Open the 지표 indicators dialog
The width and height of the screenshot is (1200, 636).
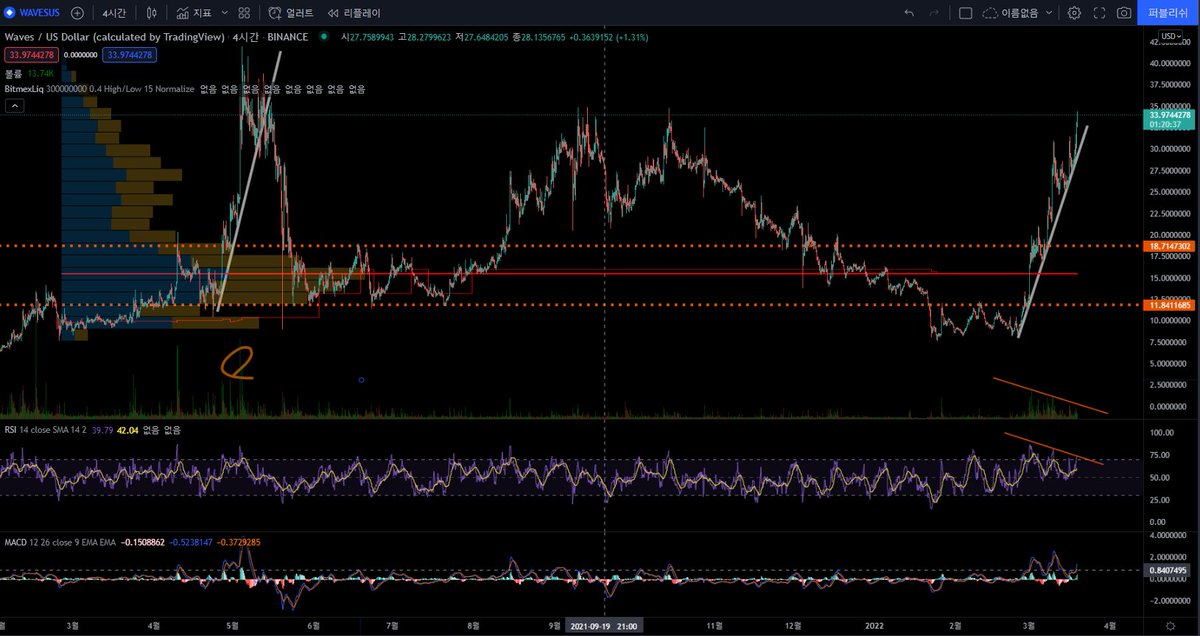point(194,14)
